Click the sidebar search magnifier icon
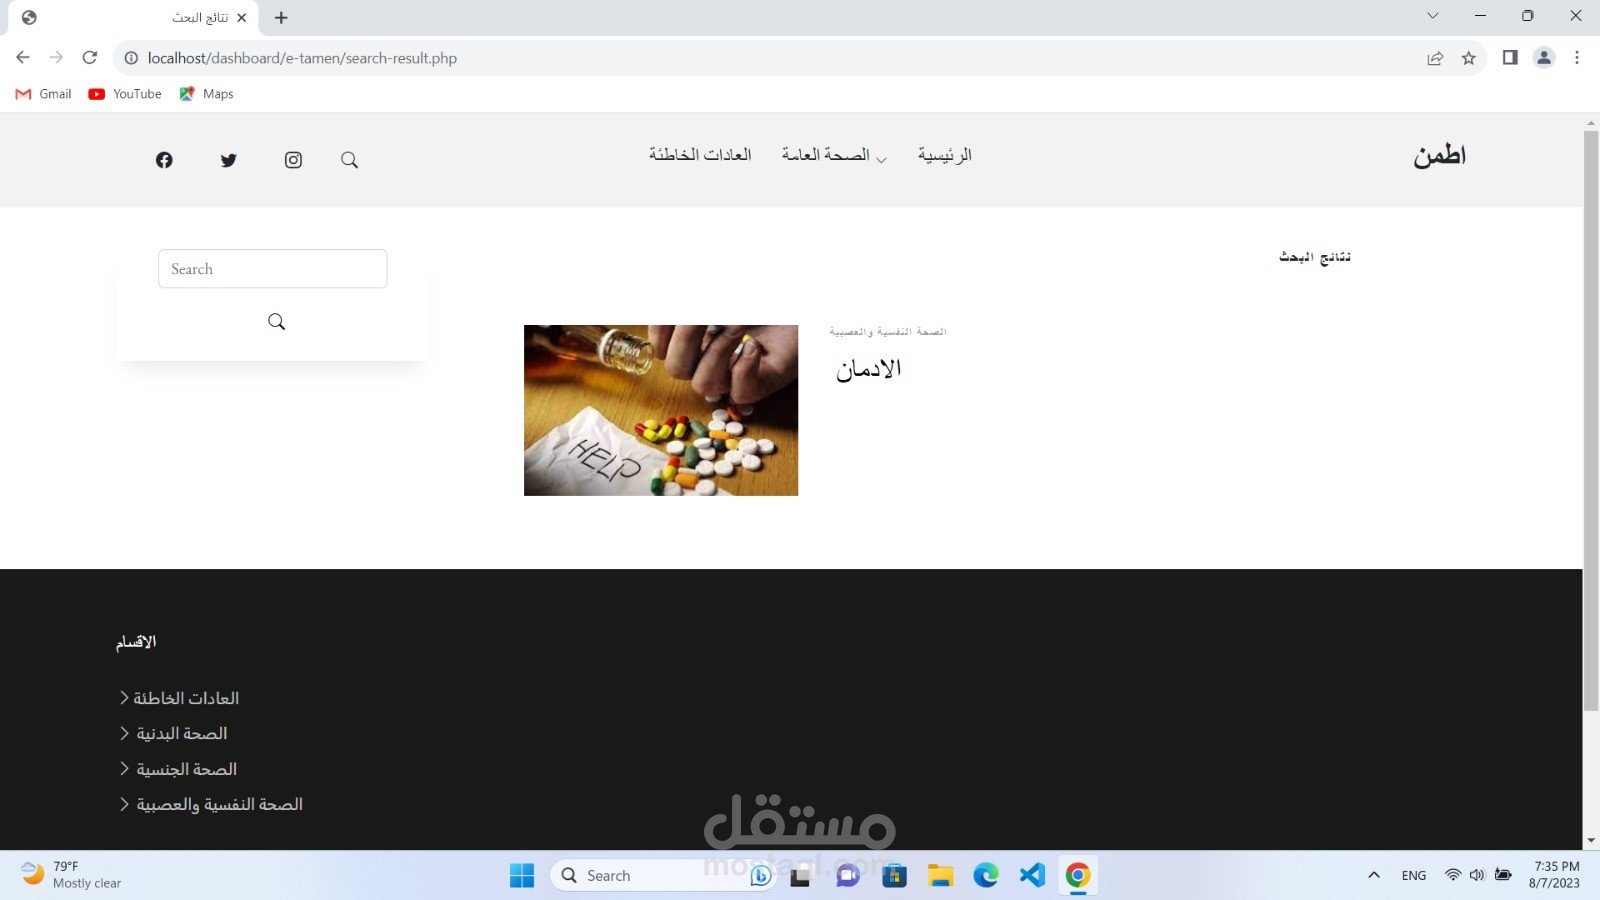Image resolution: width=1600 pixels, height=900 pixels. coord(276,321)
